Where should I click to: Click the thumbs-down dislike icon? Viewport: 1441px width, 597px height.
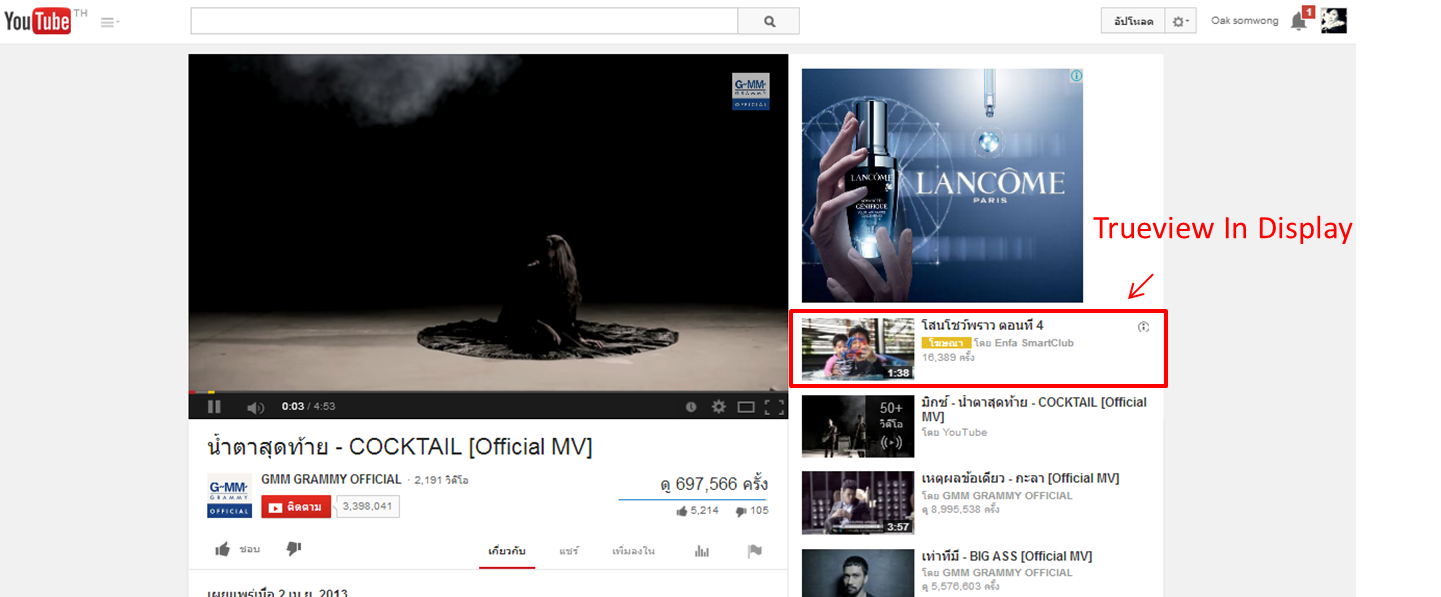coord(294,549)
